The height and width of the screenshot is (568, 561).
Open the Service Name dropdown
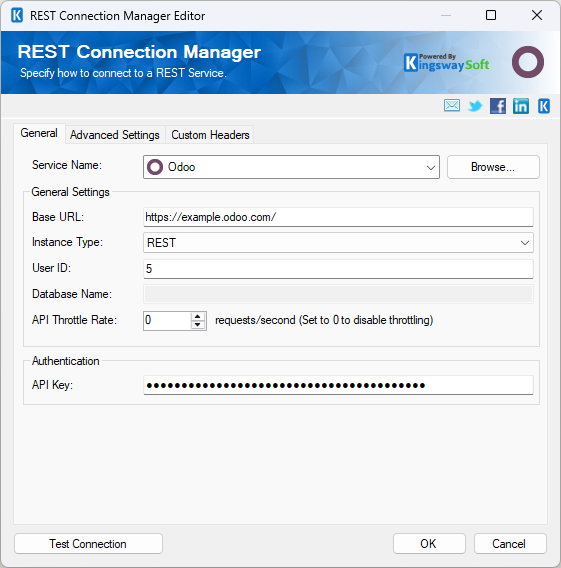coord(291,167)
